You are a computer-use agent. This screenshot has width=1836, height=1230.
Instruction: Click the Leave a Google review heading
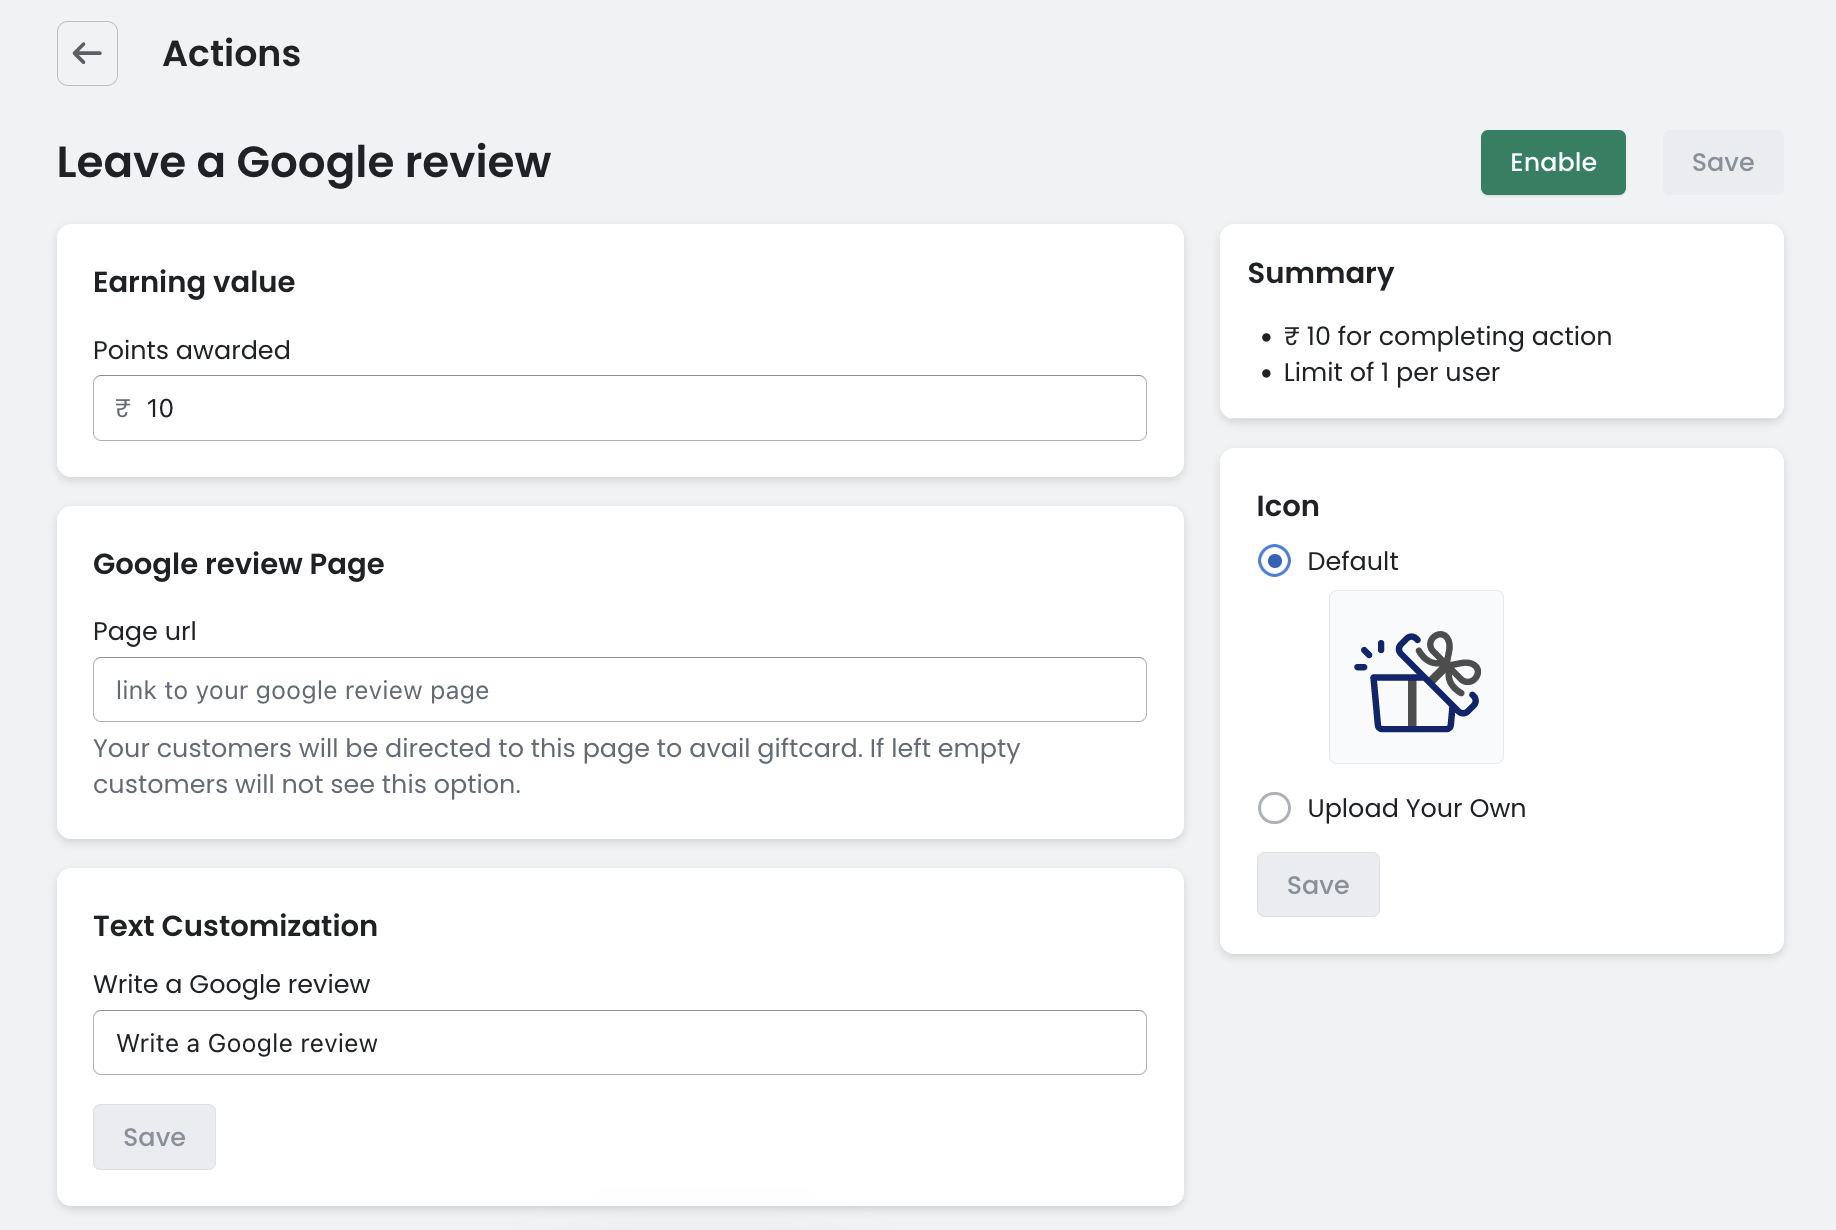(303, 162)
